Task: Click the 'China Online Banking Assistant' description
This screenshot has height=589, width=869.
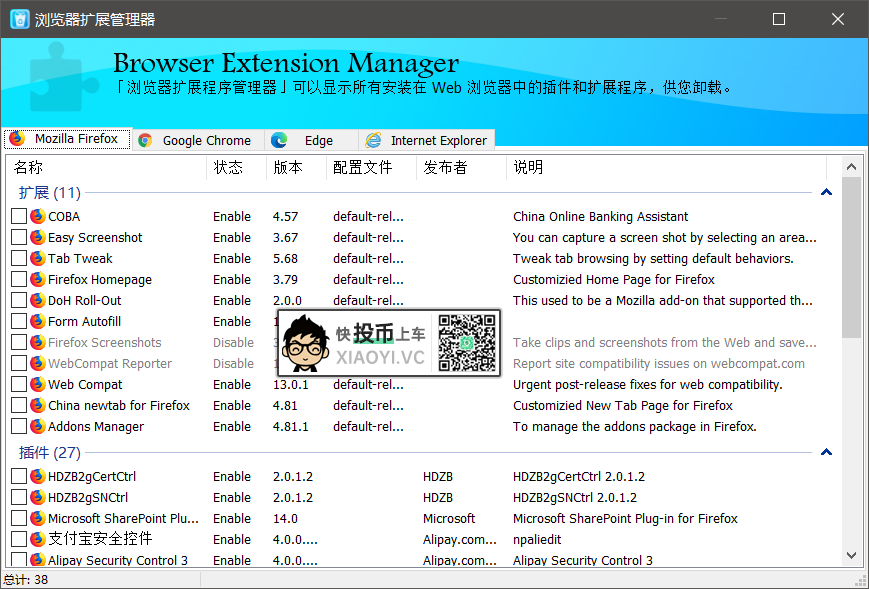Action: click(600, 217)
